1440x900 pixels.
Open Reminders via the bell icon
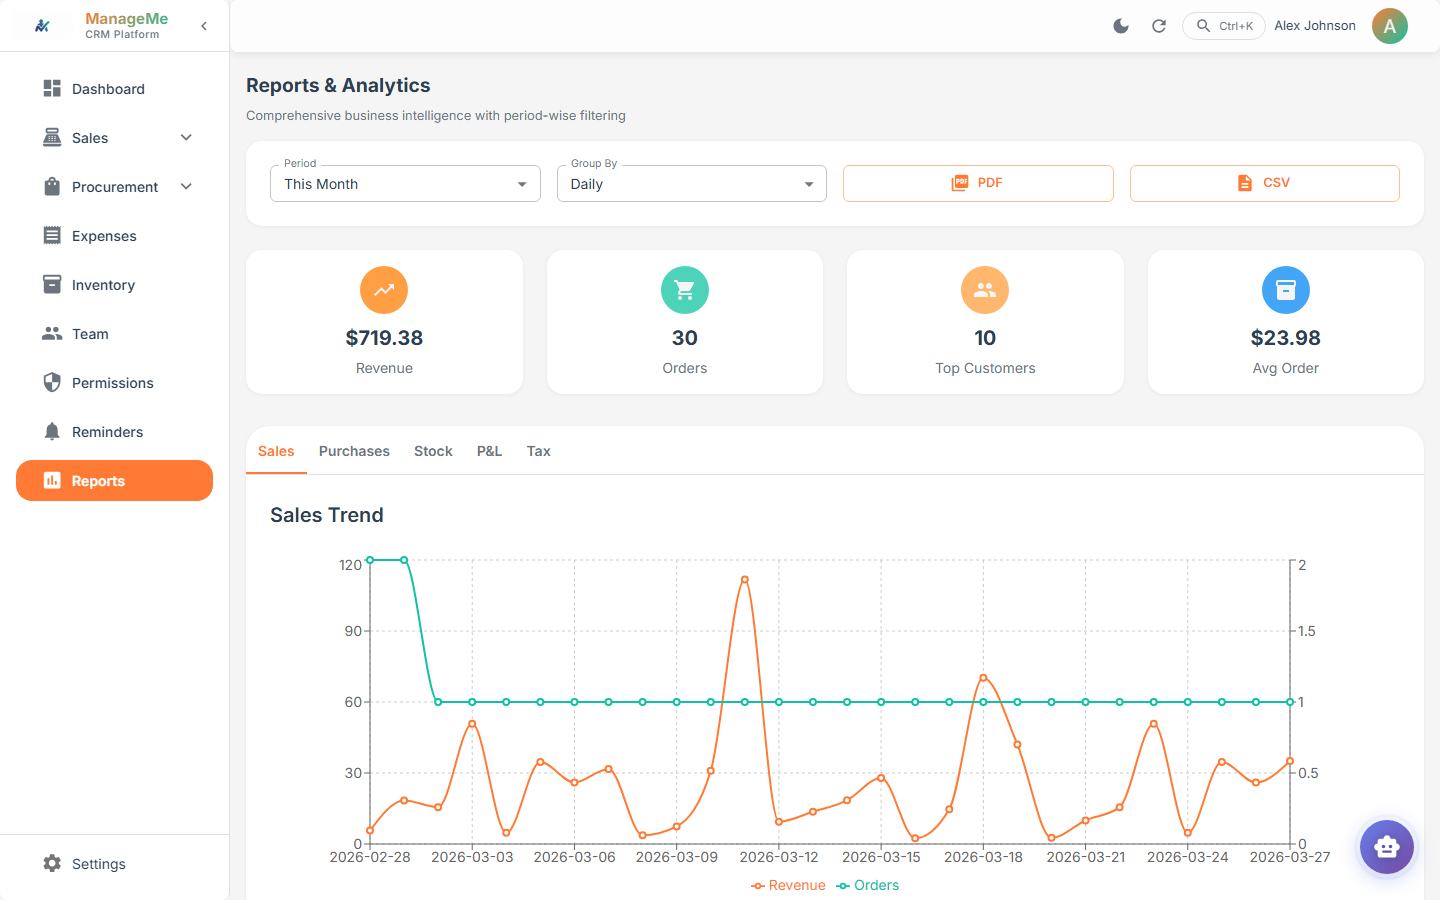pos(51,431)
